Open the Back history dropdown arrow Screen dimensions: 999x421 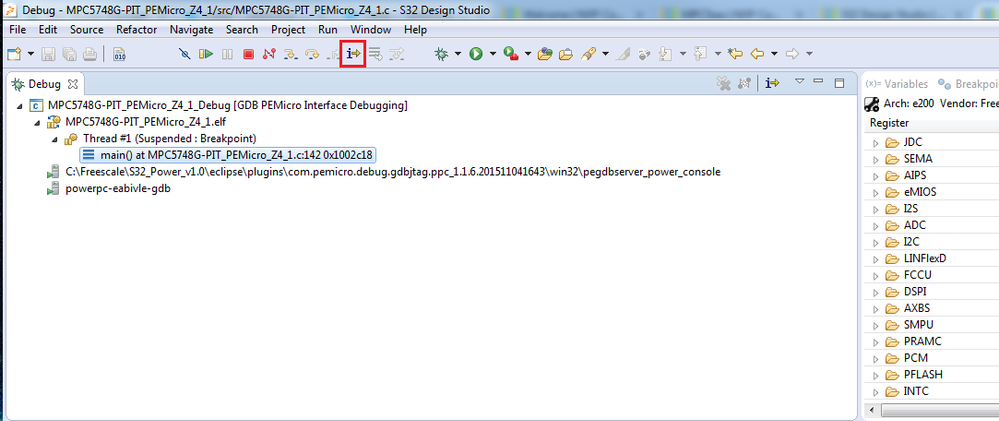(x=774, y=54)
